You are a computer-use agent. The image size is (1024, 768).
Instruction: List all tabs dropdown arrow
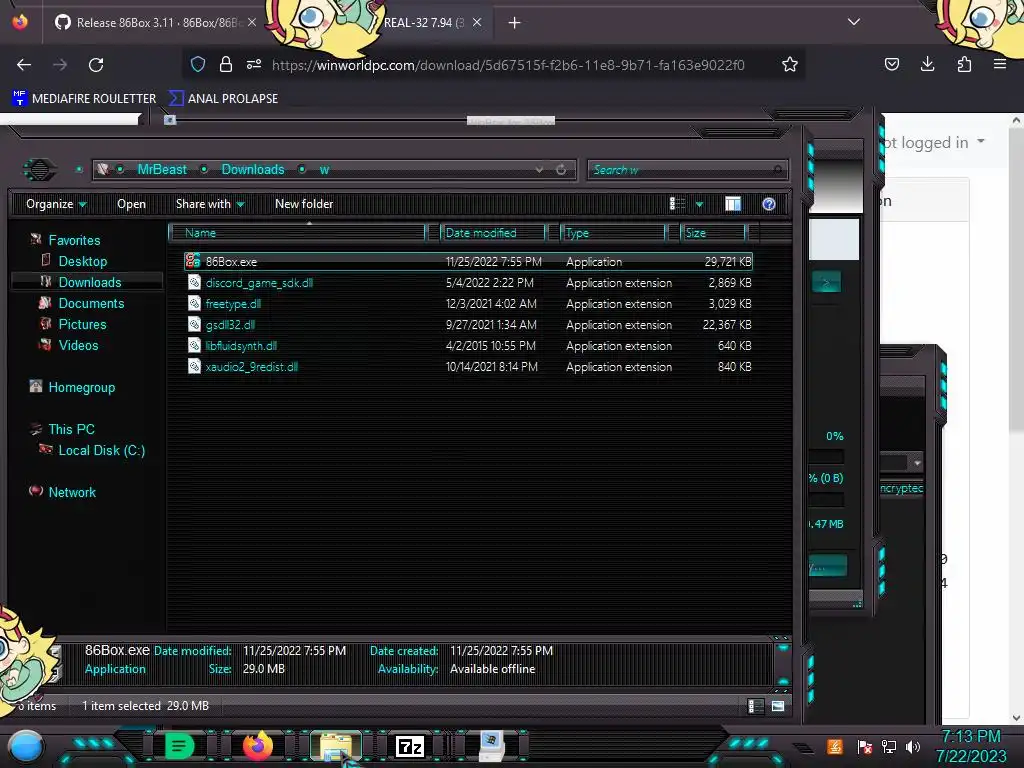click(854, 22)
